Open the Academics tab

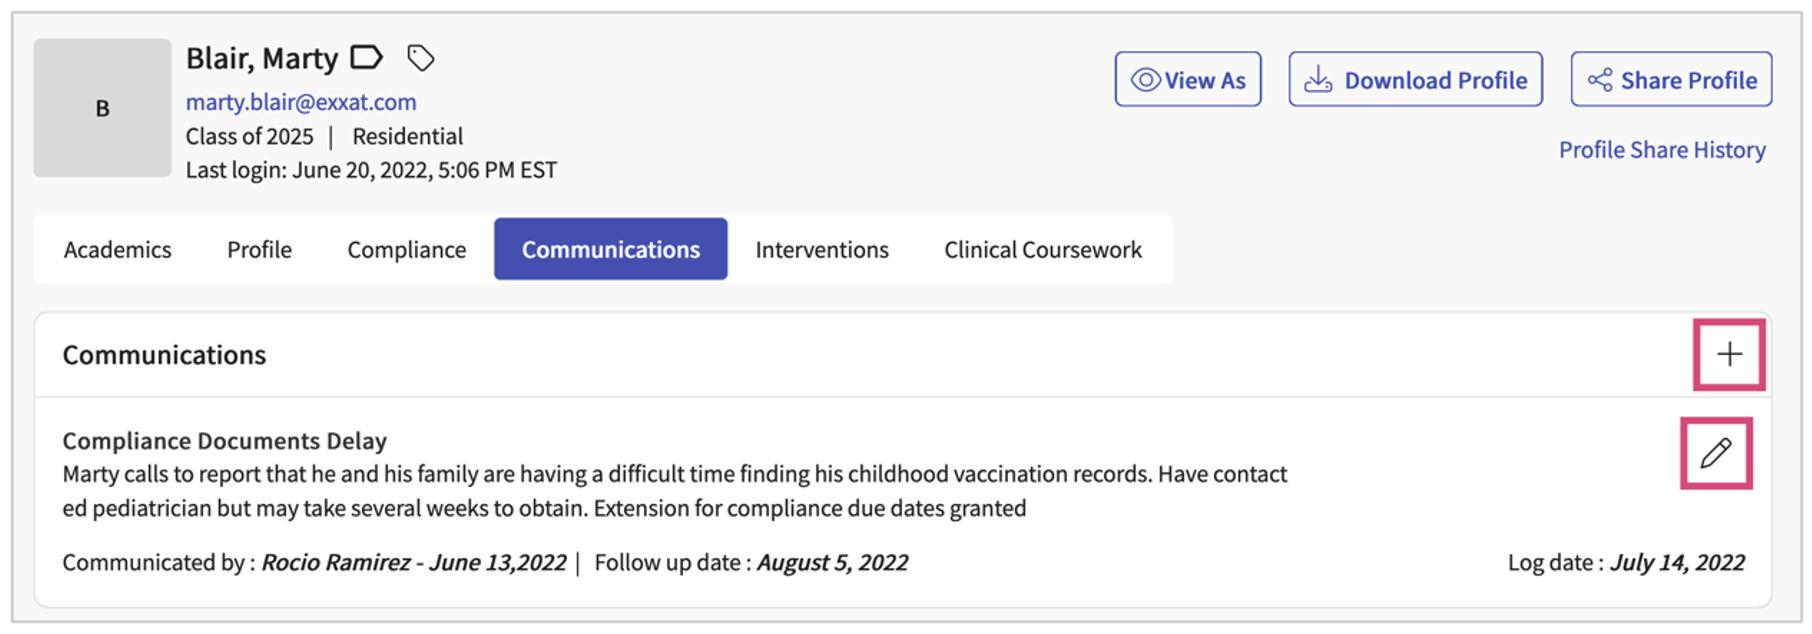(117, 250)
